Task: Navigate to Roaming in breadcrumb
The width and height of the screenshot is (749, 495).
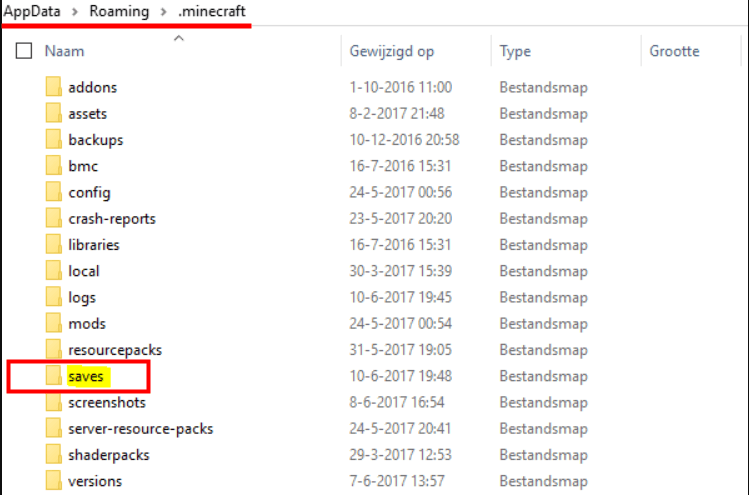Action: (x=119, y=11)
